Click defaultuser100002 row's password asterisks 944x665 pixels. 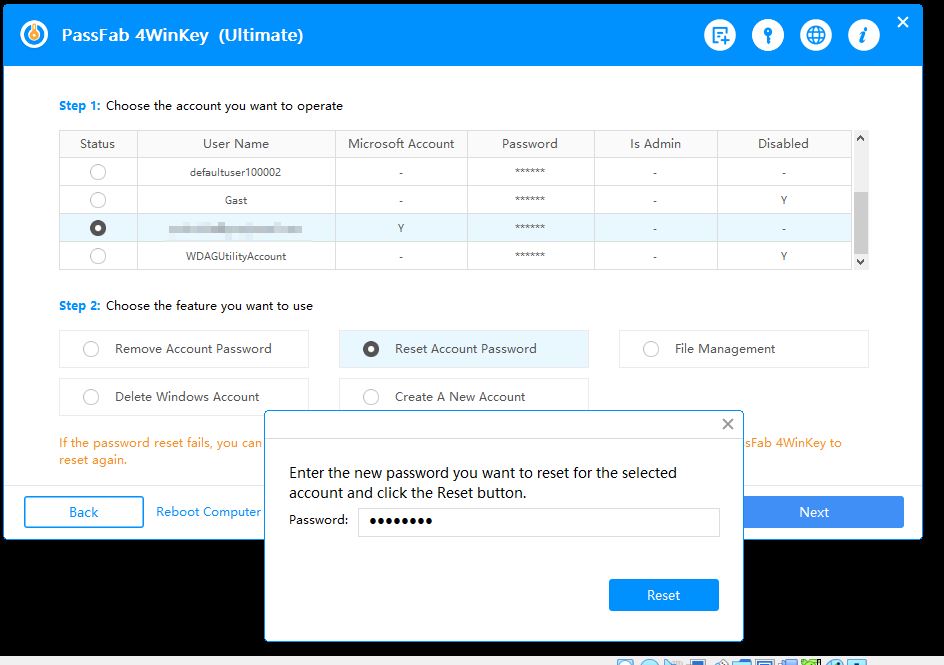click(x=530, y=171)
